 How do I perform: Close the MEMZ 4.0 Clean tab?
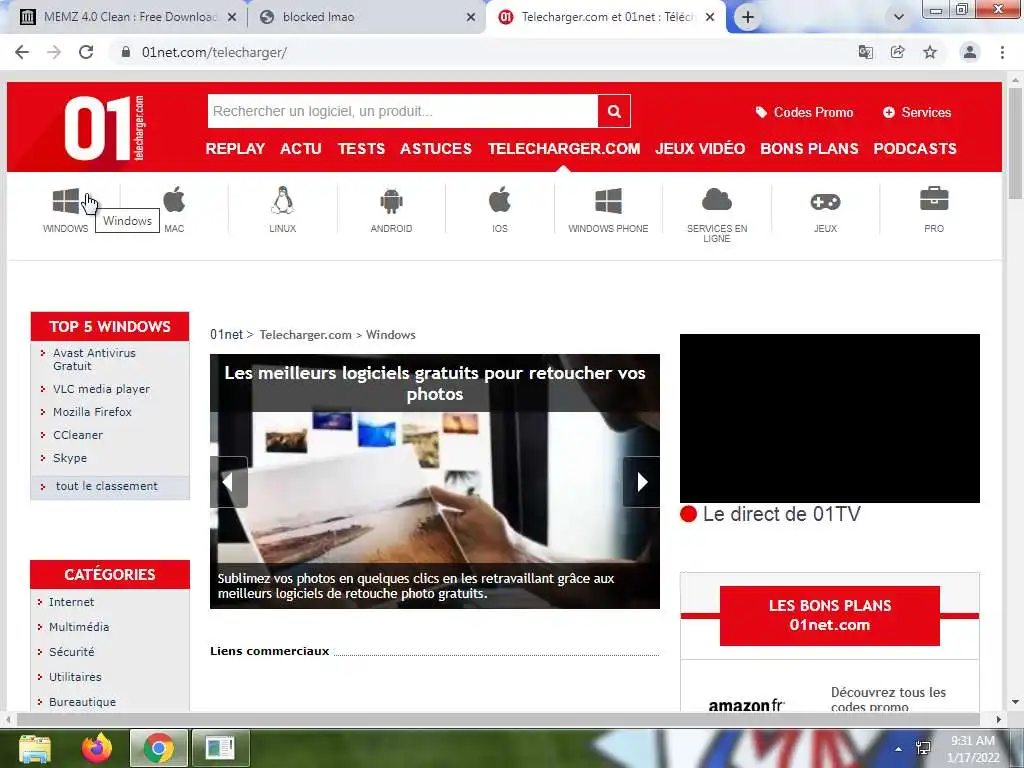click(232, 18)
